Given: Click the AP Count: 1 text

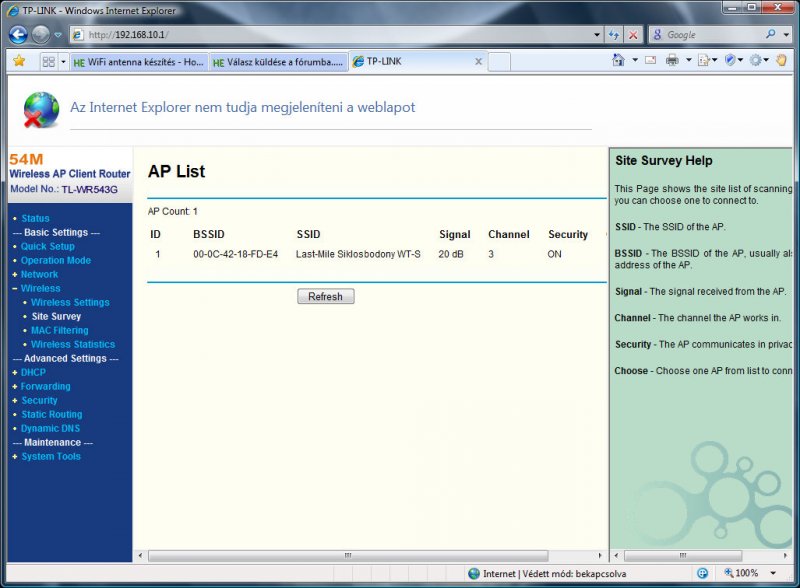Looking at the screenshot, I should point(172,211).
